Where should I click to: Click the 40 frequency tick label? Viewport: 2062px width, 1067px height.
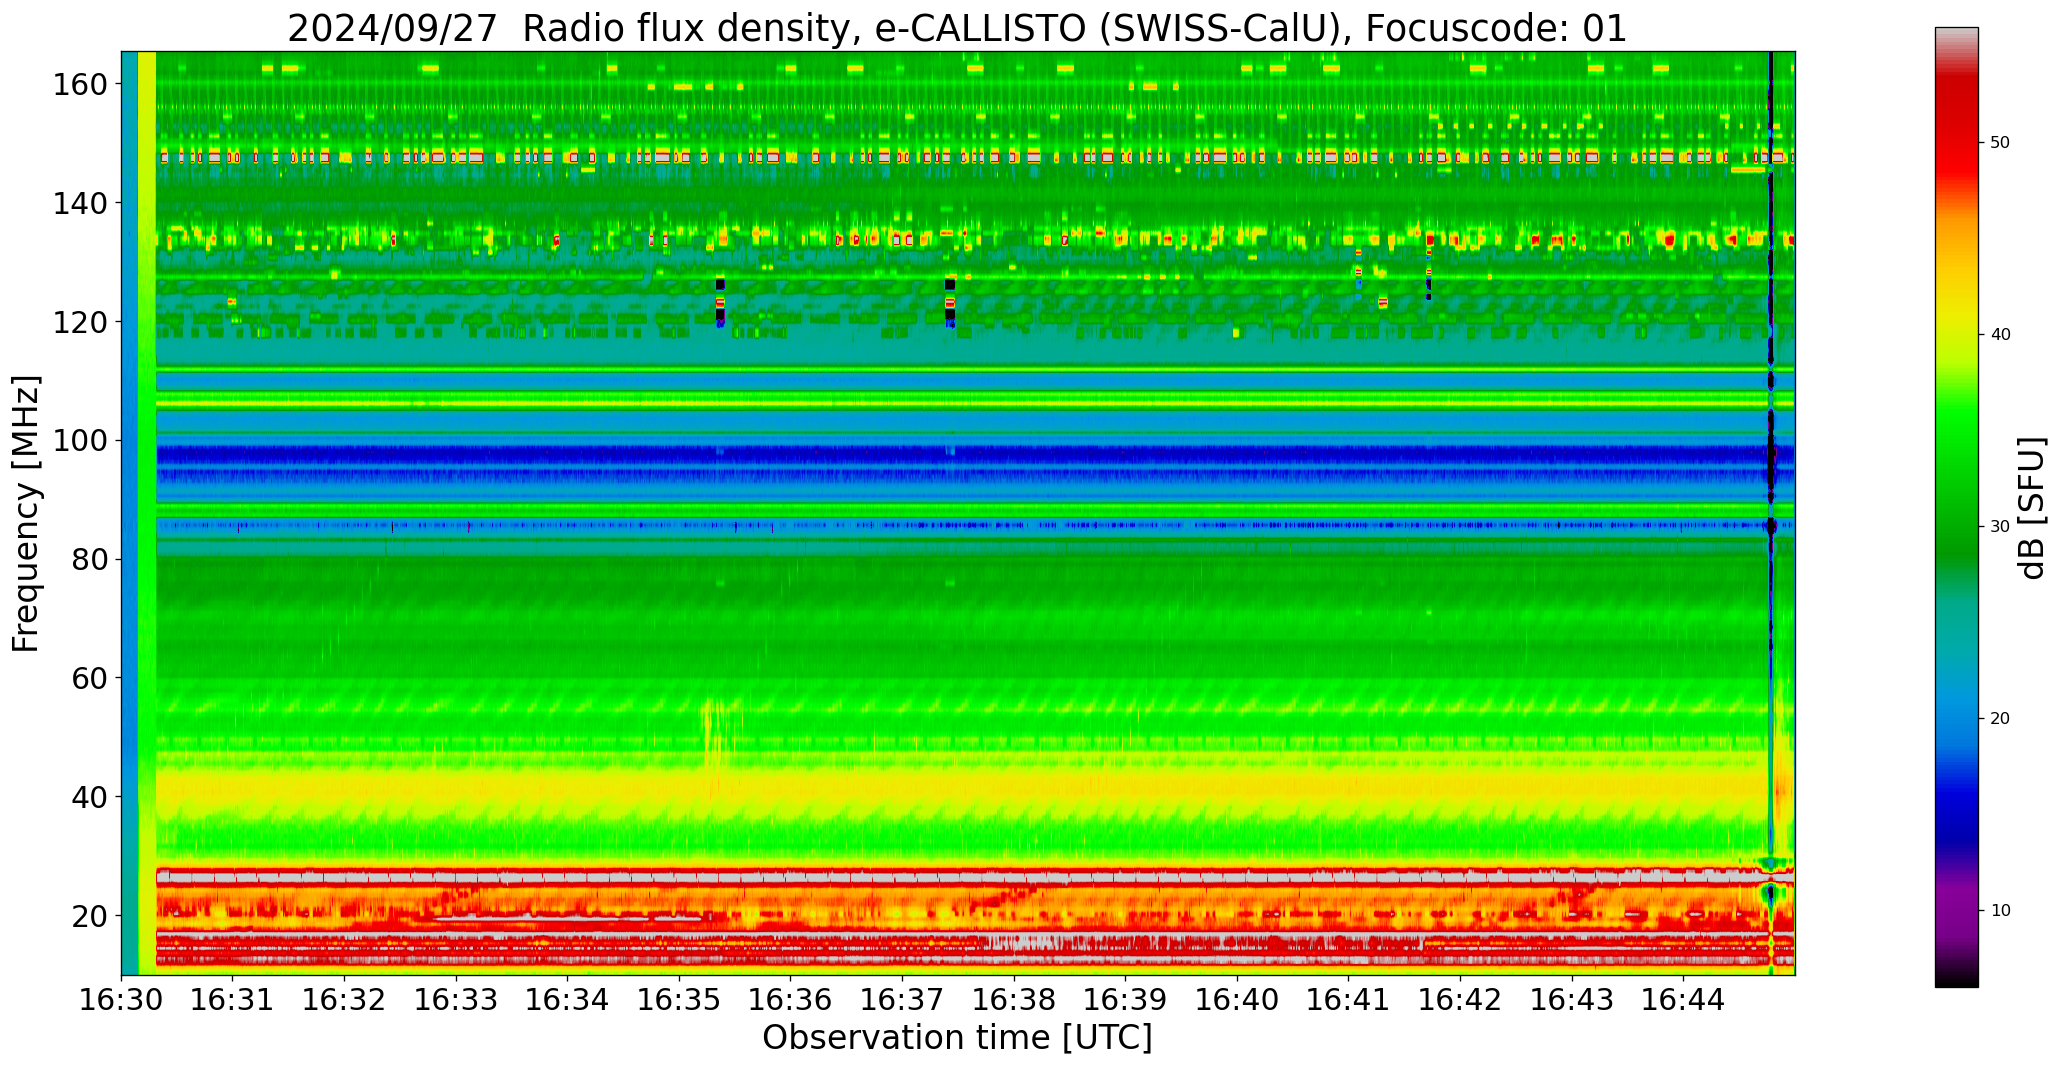coord(89,797)
